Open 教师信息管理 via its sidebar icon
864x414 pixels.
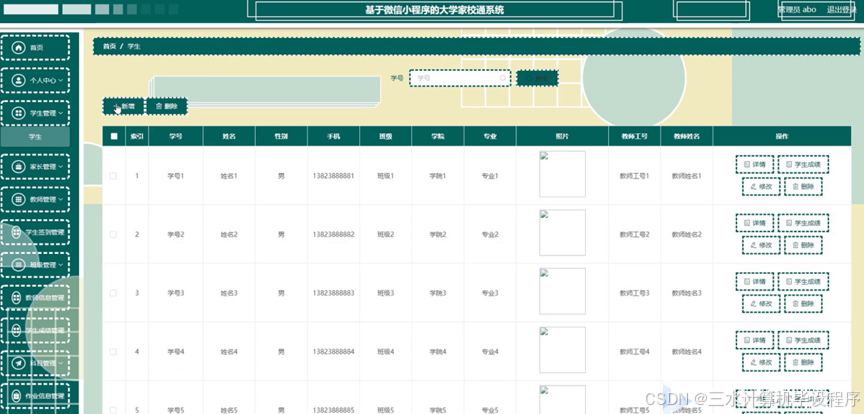tap(19, 298)
